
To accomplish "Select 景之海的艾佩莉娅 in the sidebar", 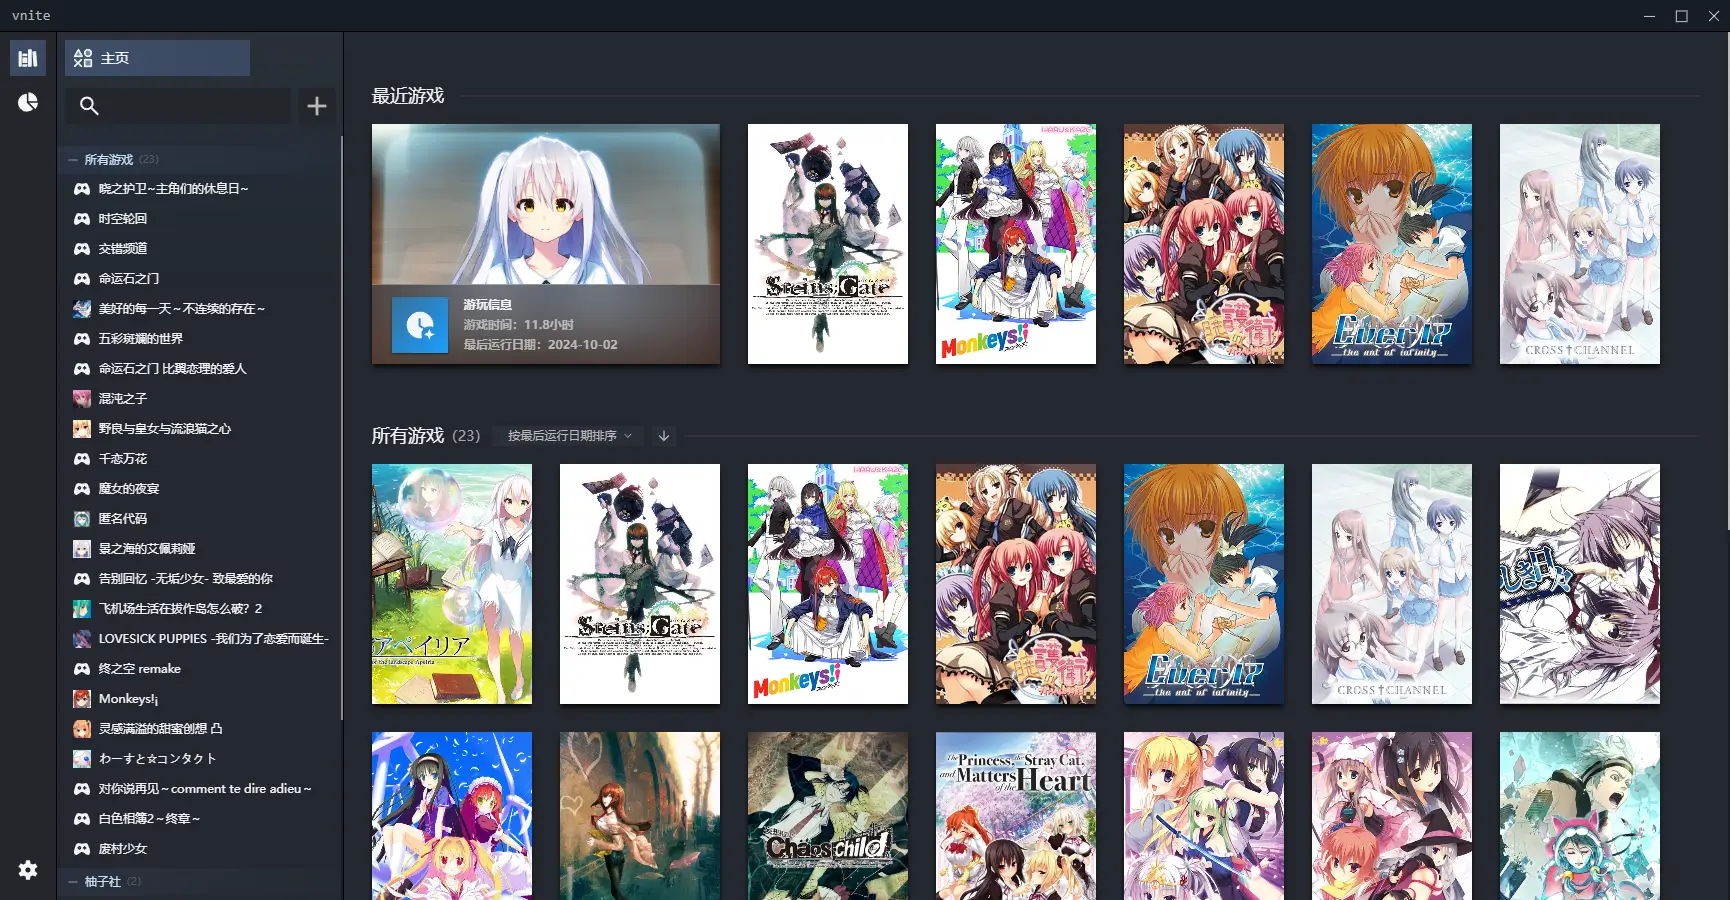I will (199, 549).
